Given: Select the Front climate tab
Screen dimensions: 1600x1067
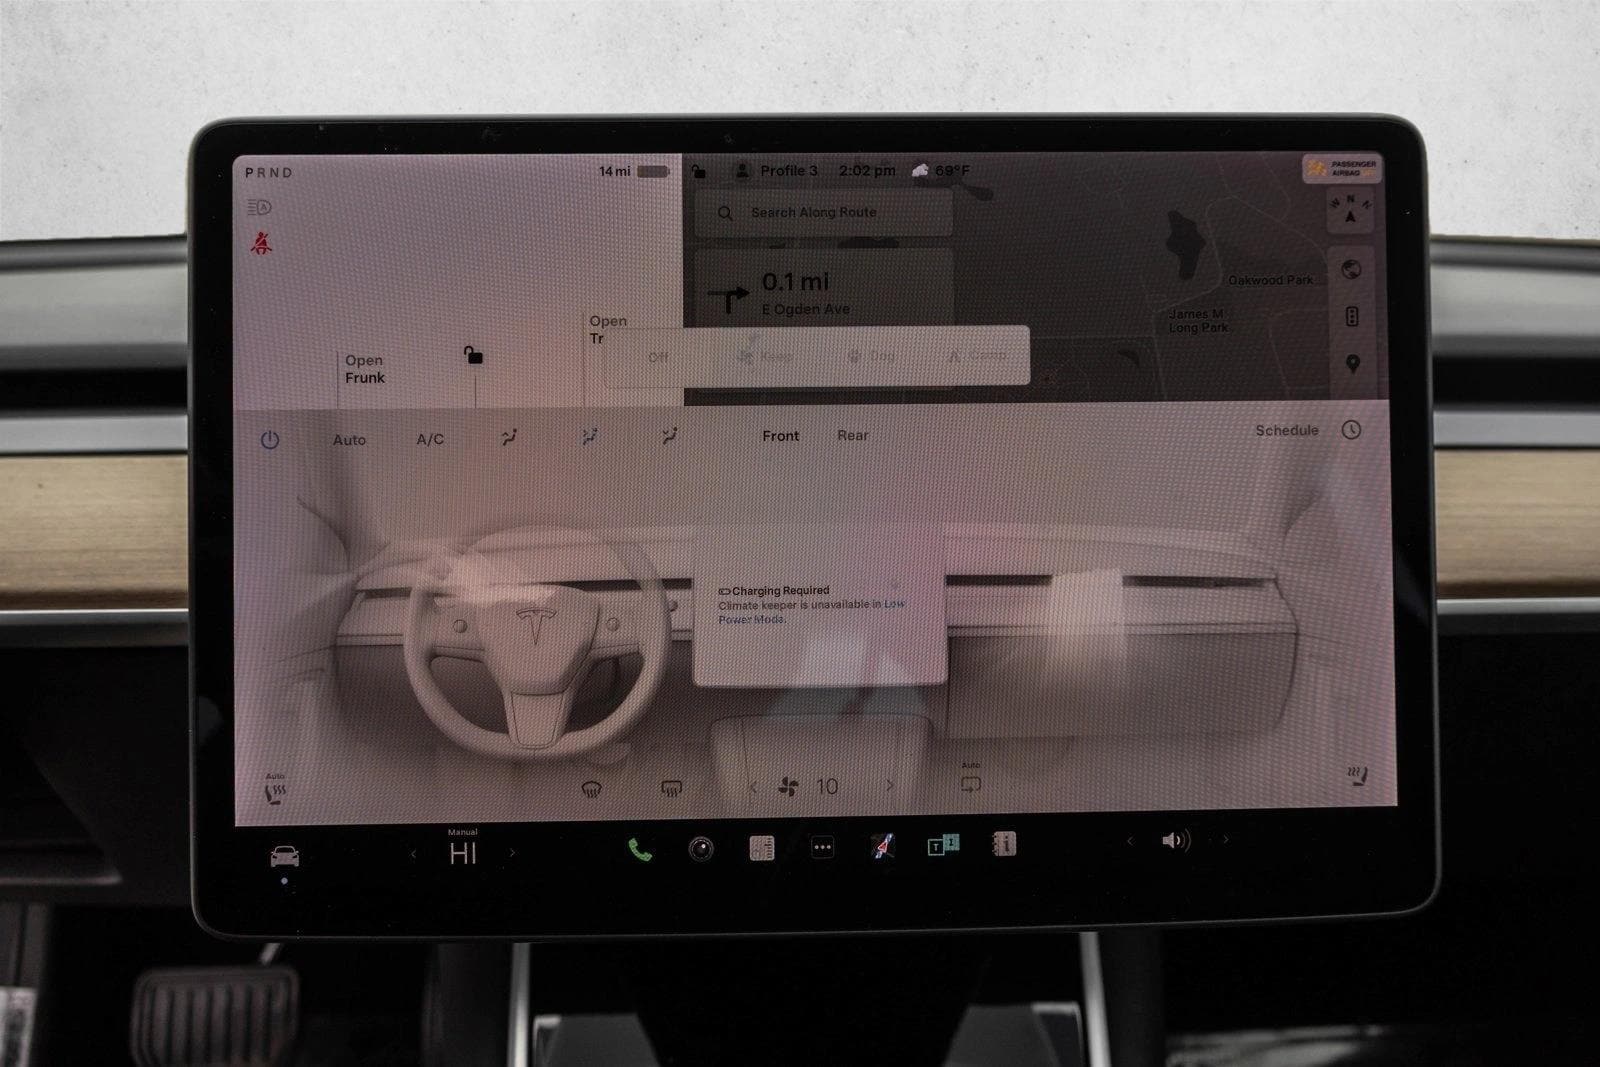Looking at the screenshot, I should coord(780,436).
